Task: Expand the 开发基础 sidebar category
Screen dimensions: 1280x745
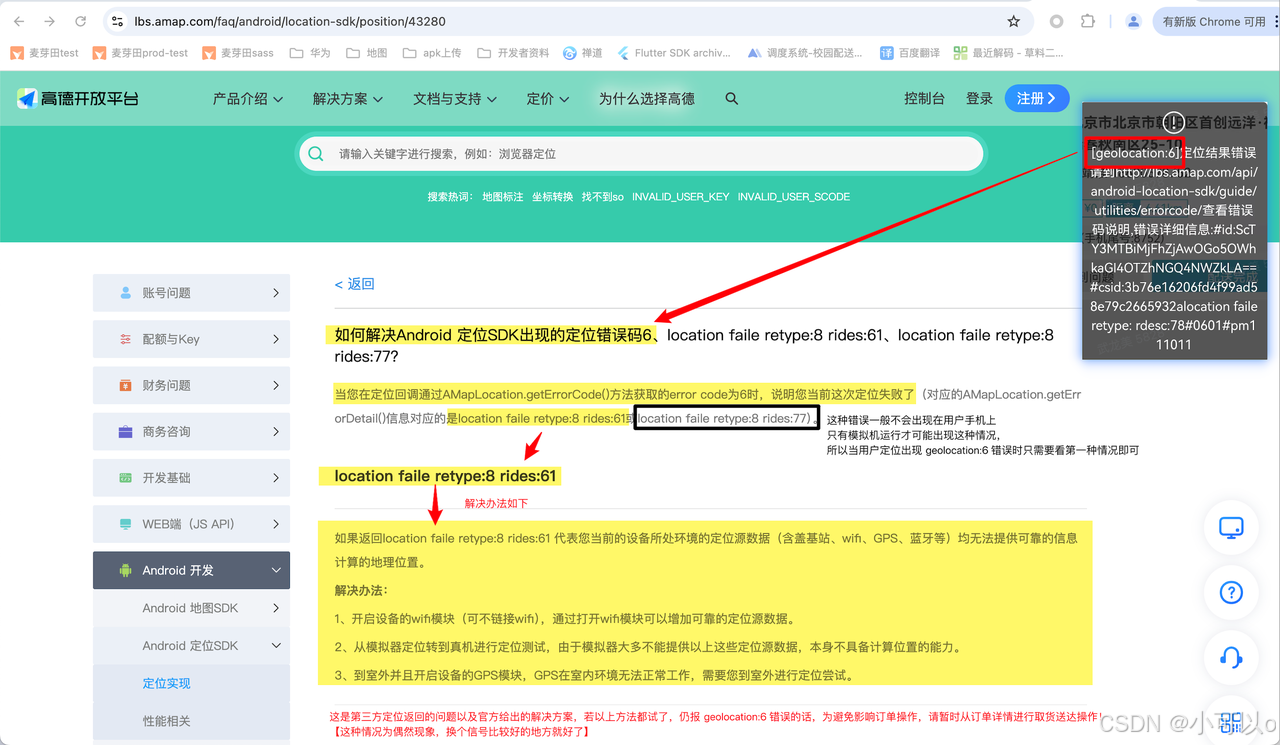Action: pyautogui.click(x=191, y=478)
